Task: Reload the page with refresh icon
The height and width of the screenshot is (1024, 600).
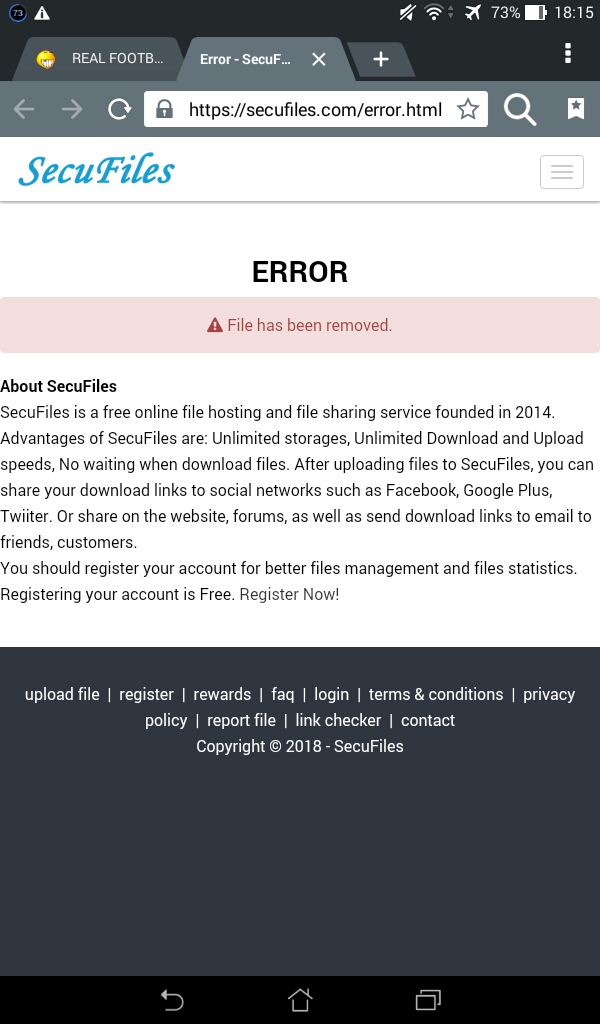Action: (119, 109)
